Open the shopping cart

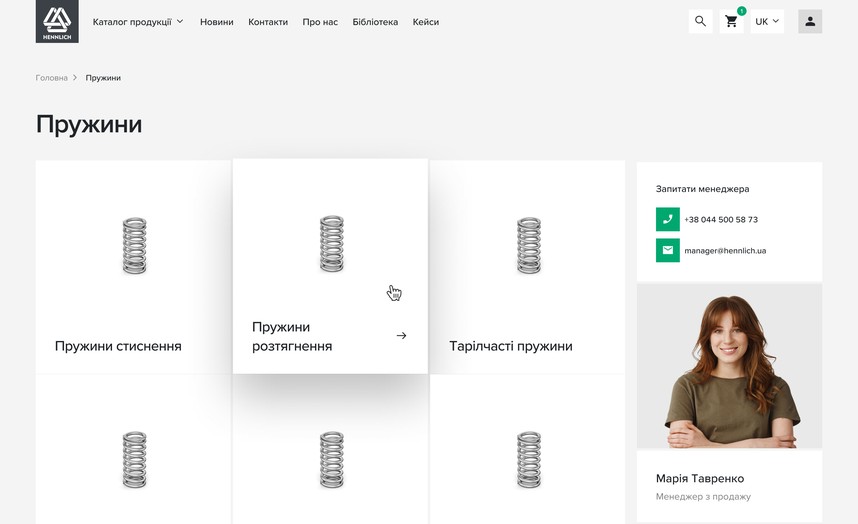[731, 21]
